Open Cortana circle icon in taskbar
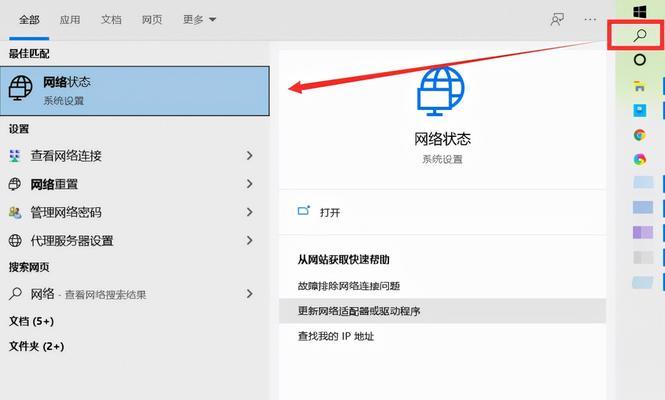Viewport: 665px width, 400px height. click(640, 60)
